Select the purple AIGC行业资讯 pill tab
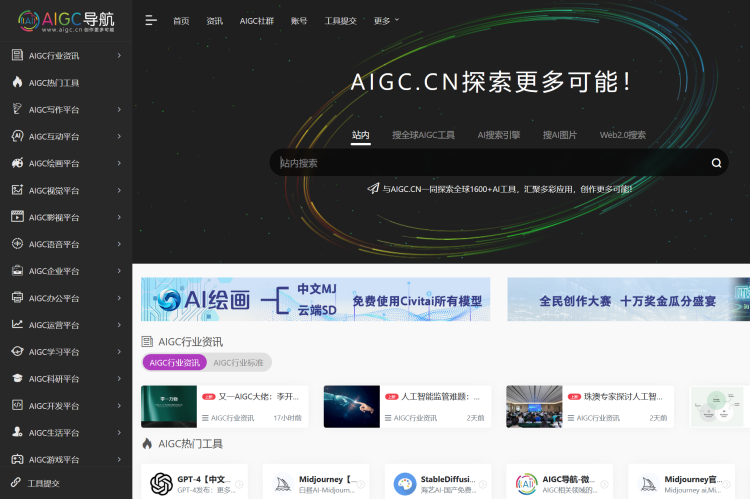 point(175,363)
